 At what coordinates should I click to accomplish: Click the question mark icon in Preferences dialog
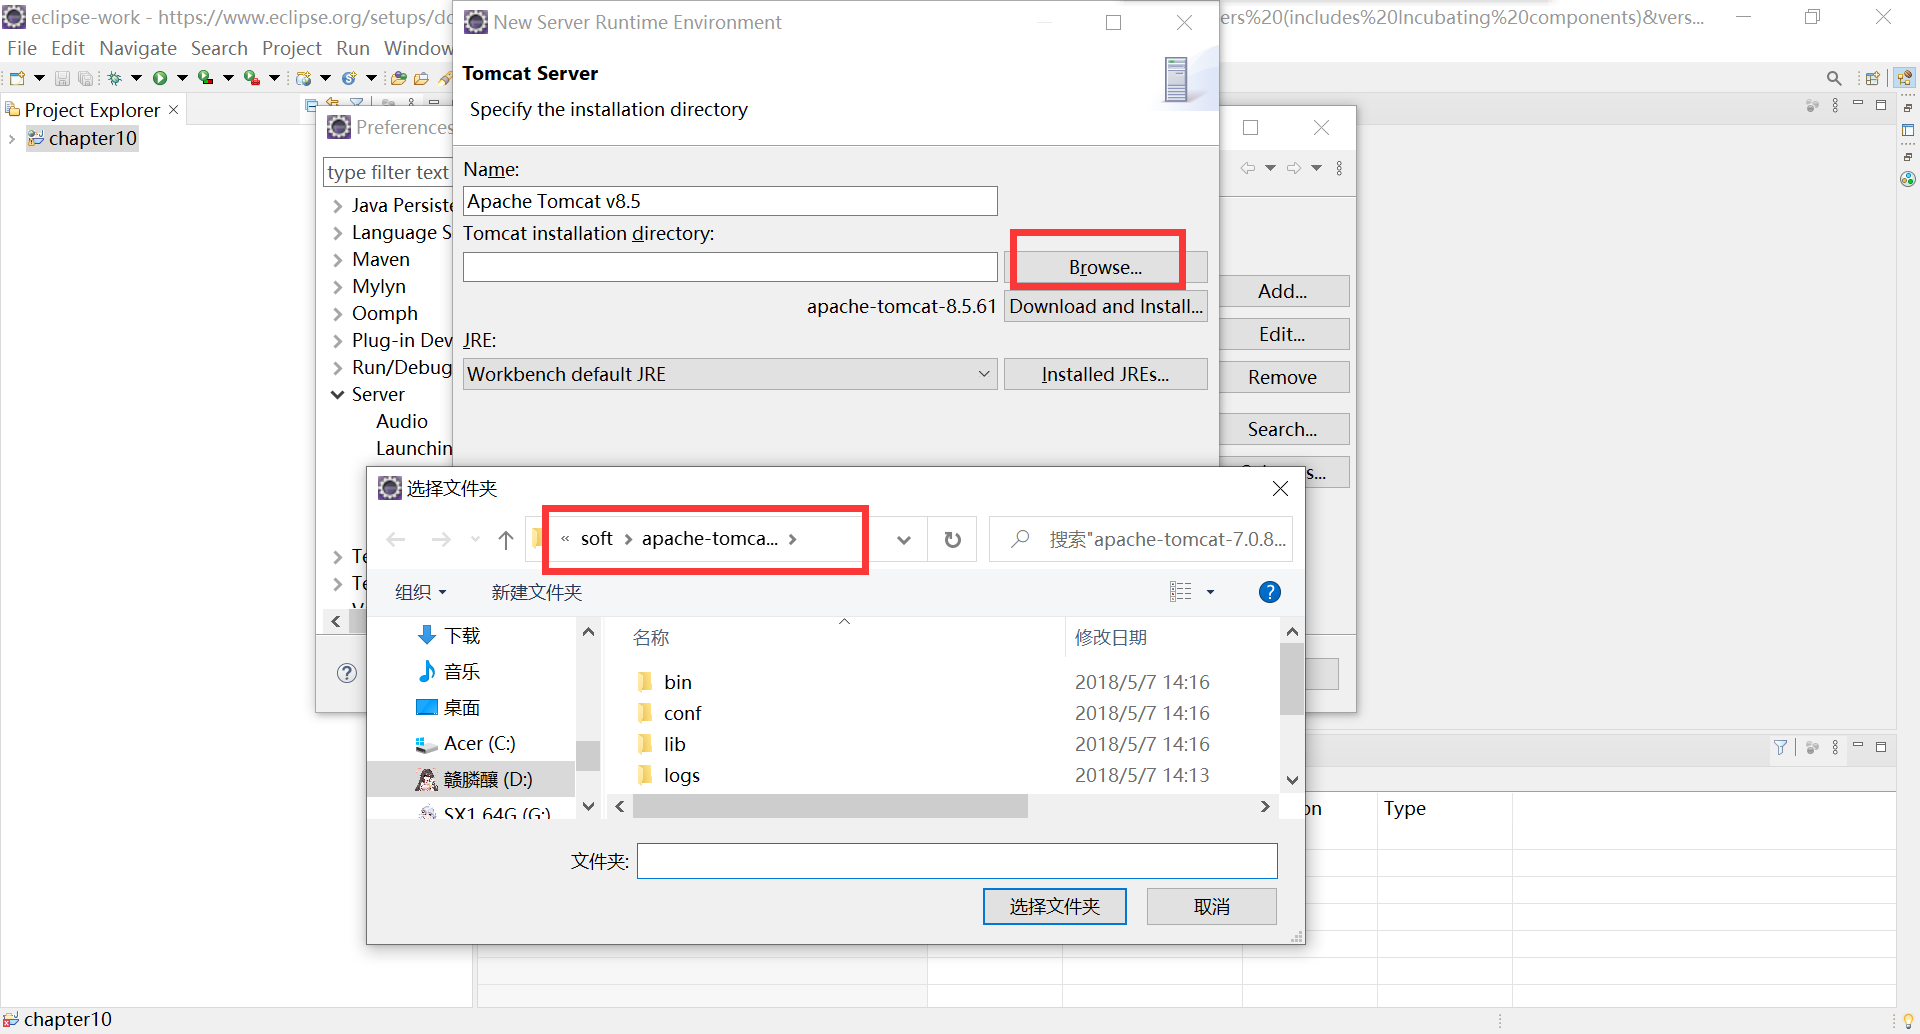346,673
